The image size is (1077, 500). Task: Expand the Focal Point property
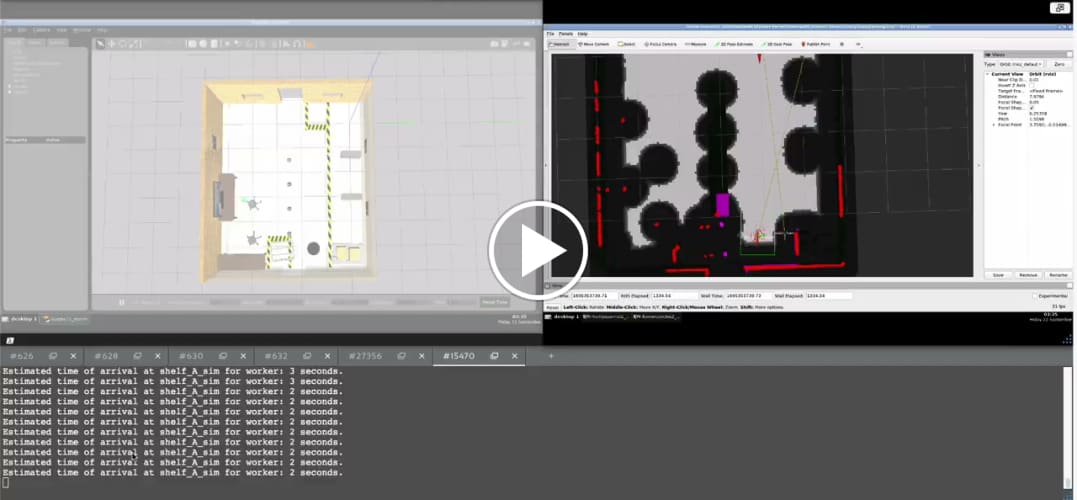[993, 125]
